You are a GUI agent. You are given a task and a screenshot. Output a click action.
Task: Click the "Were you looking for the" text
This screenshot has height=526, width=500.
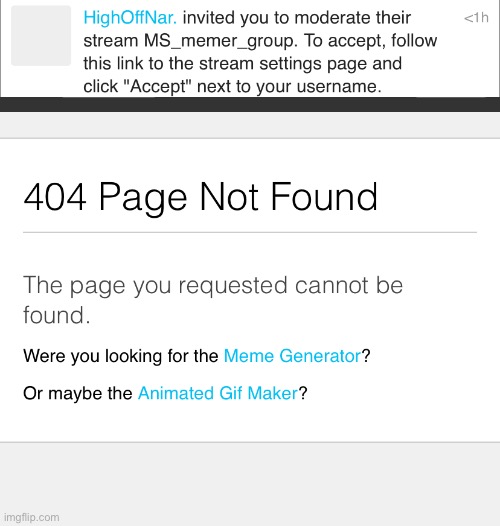[x=121, y=356]
